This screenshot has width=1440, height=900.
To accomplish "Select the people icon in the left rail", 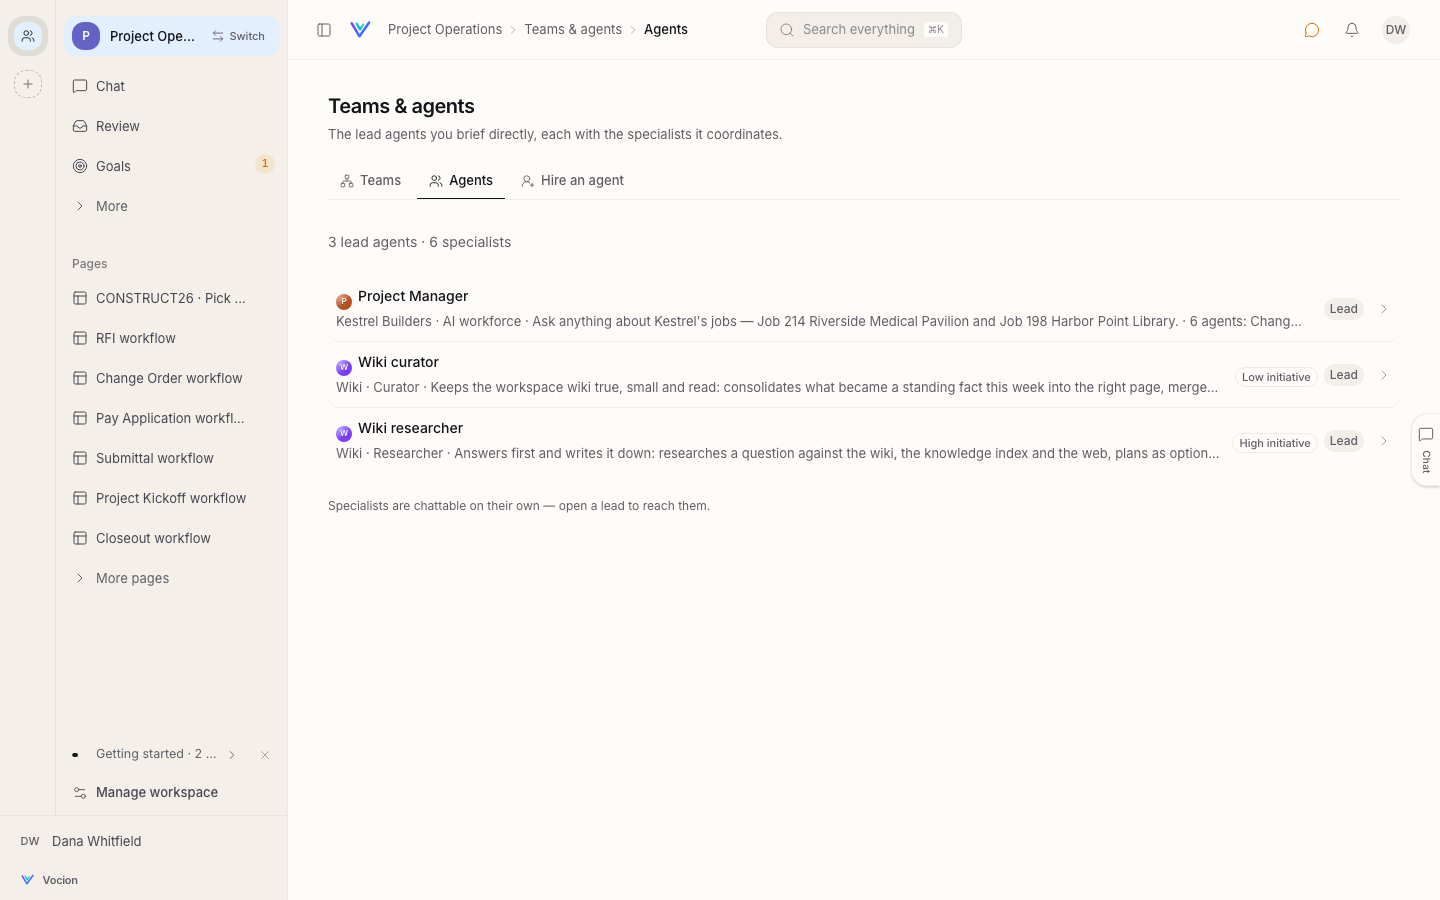I will pyautogui.click(x=28, y=36).
